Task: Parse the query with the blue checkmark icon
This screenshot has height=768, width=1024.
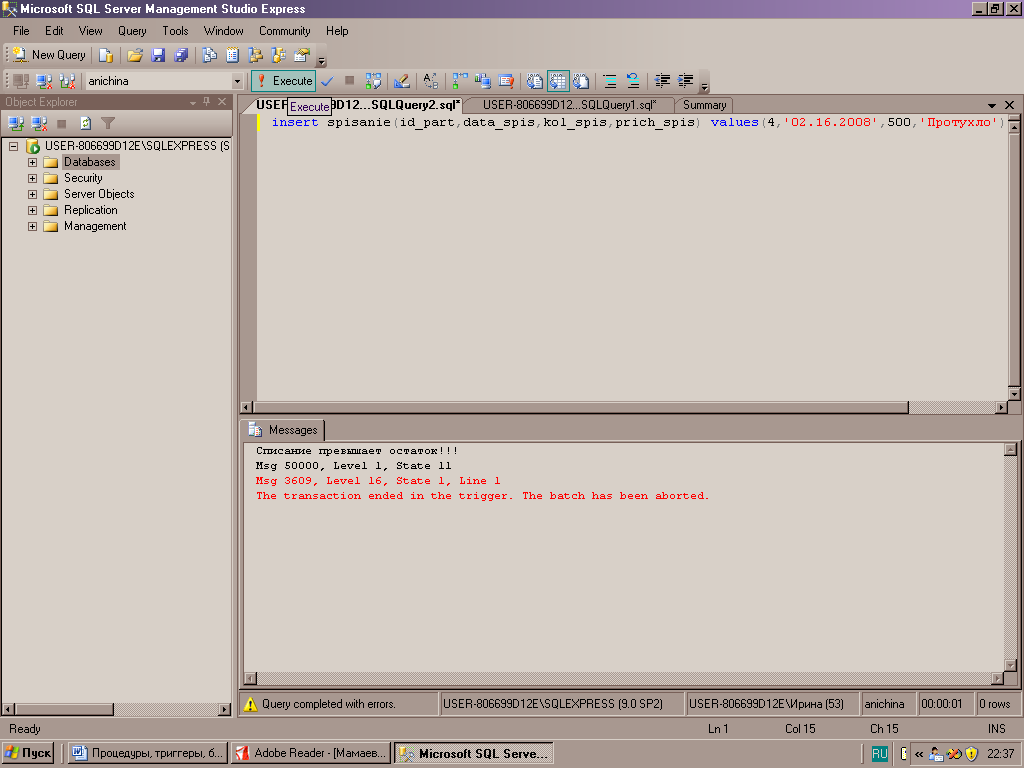Action: 327,81
